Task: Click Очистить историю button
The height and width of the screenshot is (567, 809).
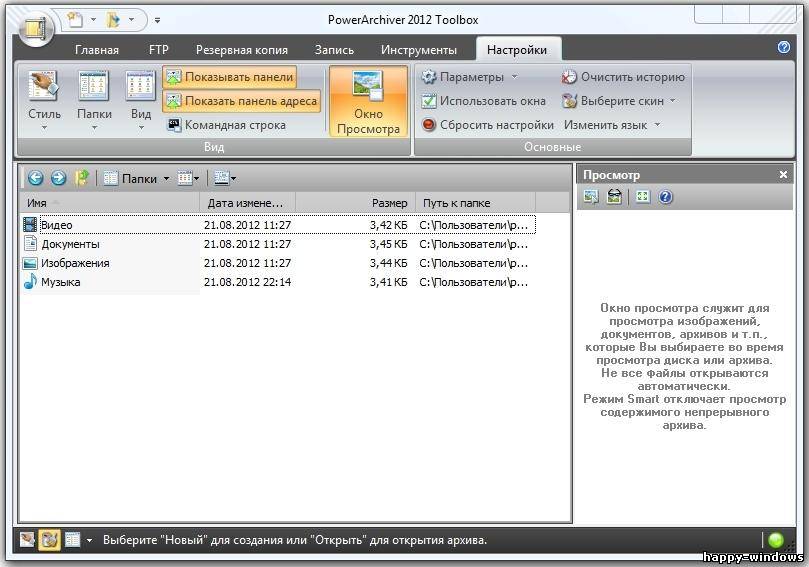Action: pyautogui.click(x=623, y=77)
